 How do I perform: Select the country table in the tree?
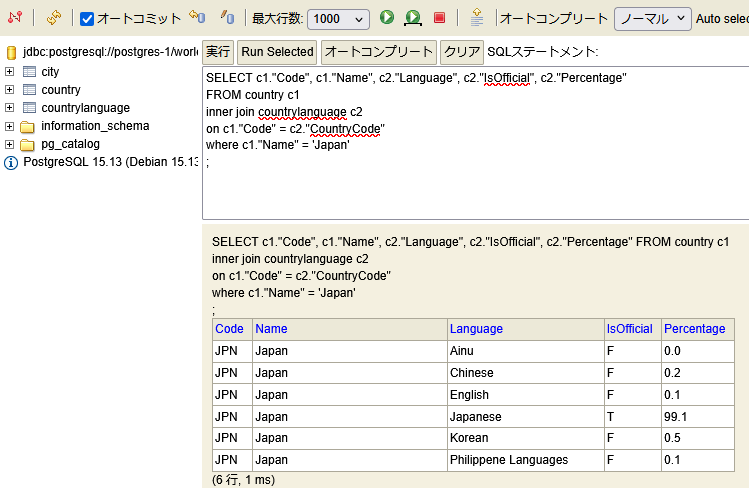[x=61, y=90]
